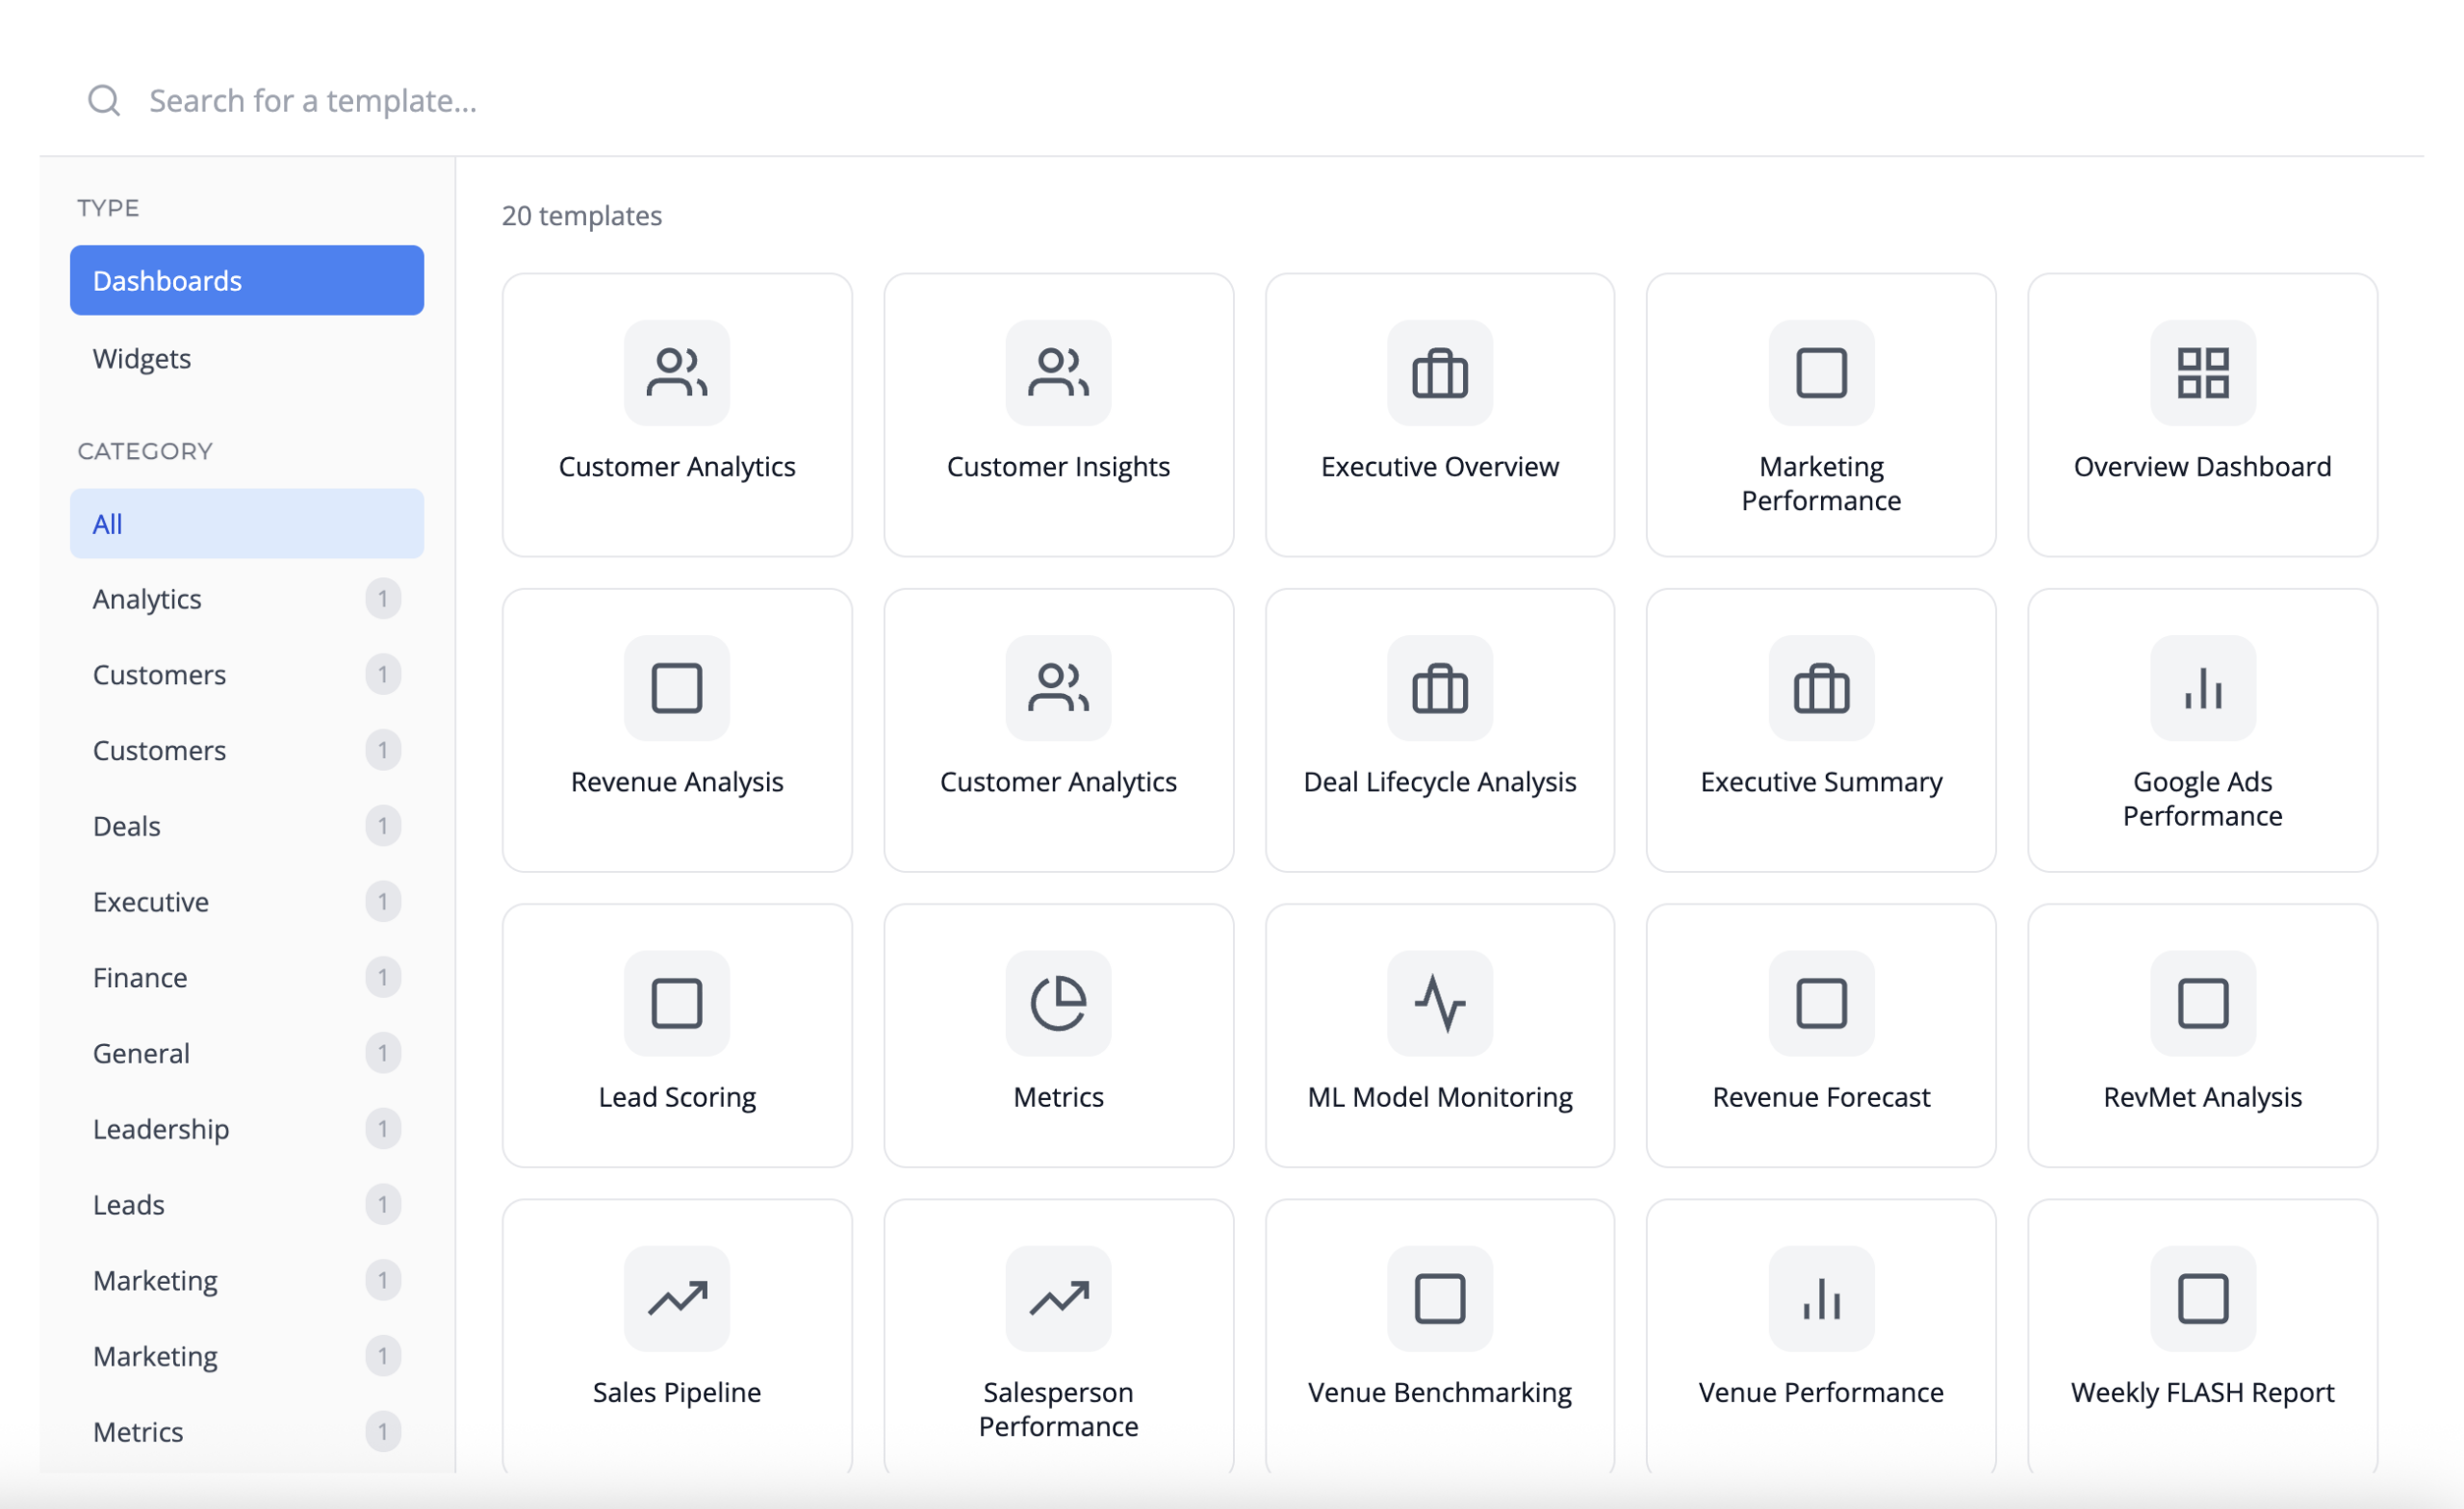2464x1509 pixels.
Task: Click Customer Insights people icon
Action: (x=1058, y=373)
